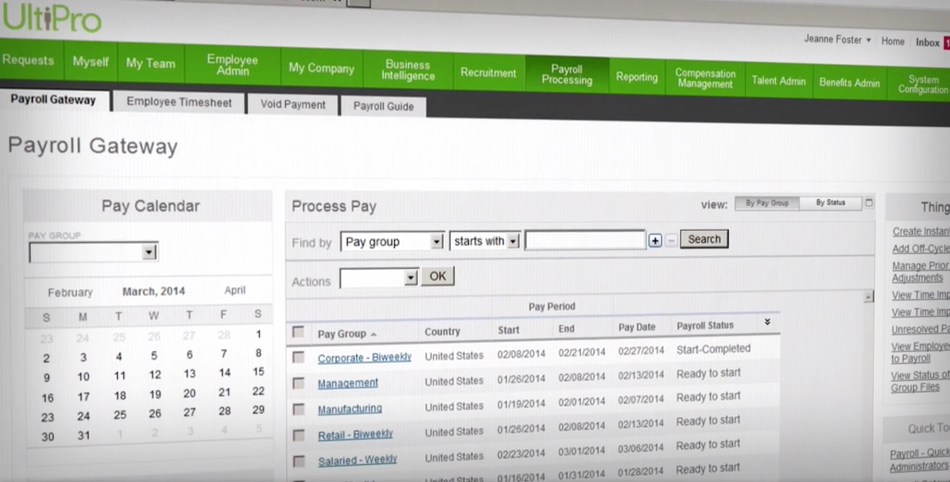Sort by the Country column header
The width and height of the screenshot is (950, 482).
(442, 332)
